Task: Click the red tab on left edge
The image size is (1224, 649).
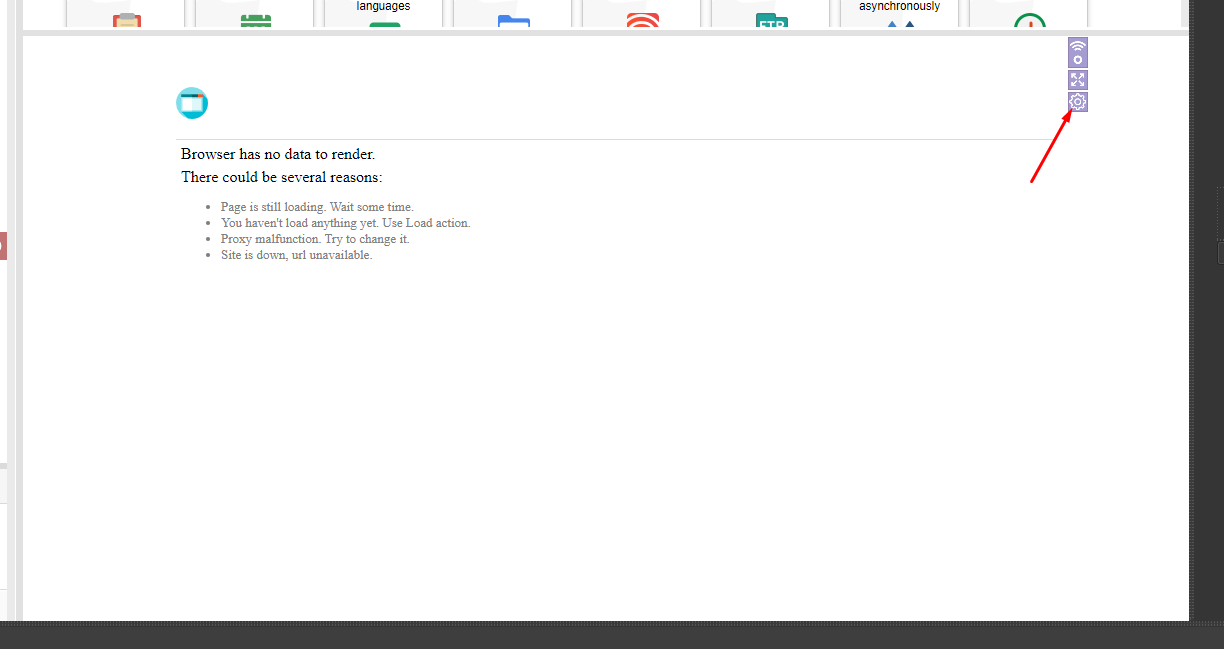Action: (3, 245)
